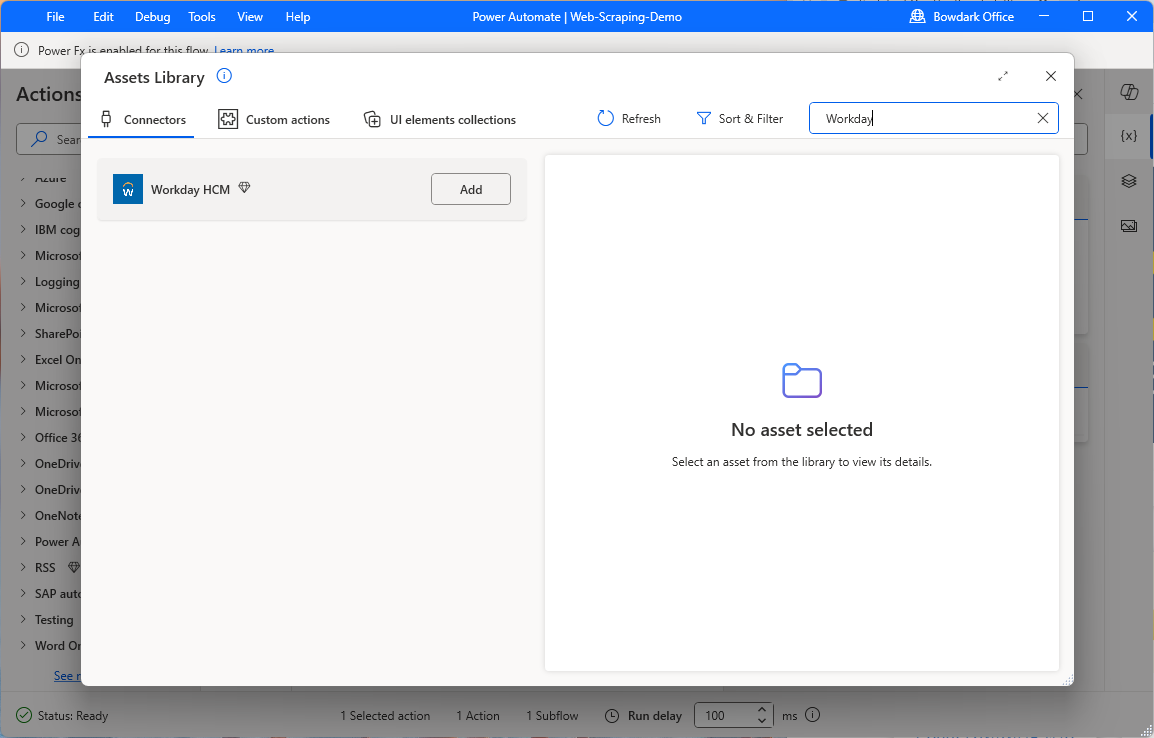Refresh the assets list
This screenshot has height=738, width=1154.
coord(629,118)
